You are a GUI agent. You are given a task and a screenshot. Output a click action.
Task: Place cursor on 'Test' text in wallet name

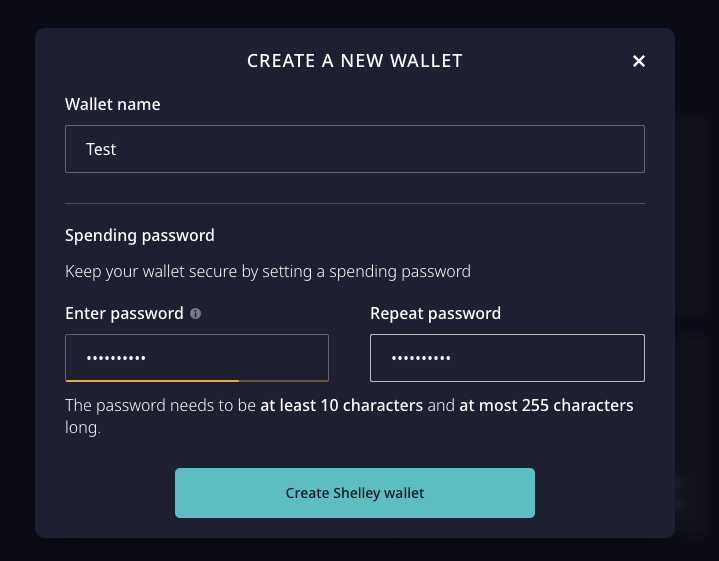point(101,150)
